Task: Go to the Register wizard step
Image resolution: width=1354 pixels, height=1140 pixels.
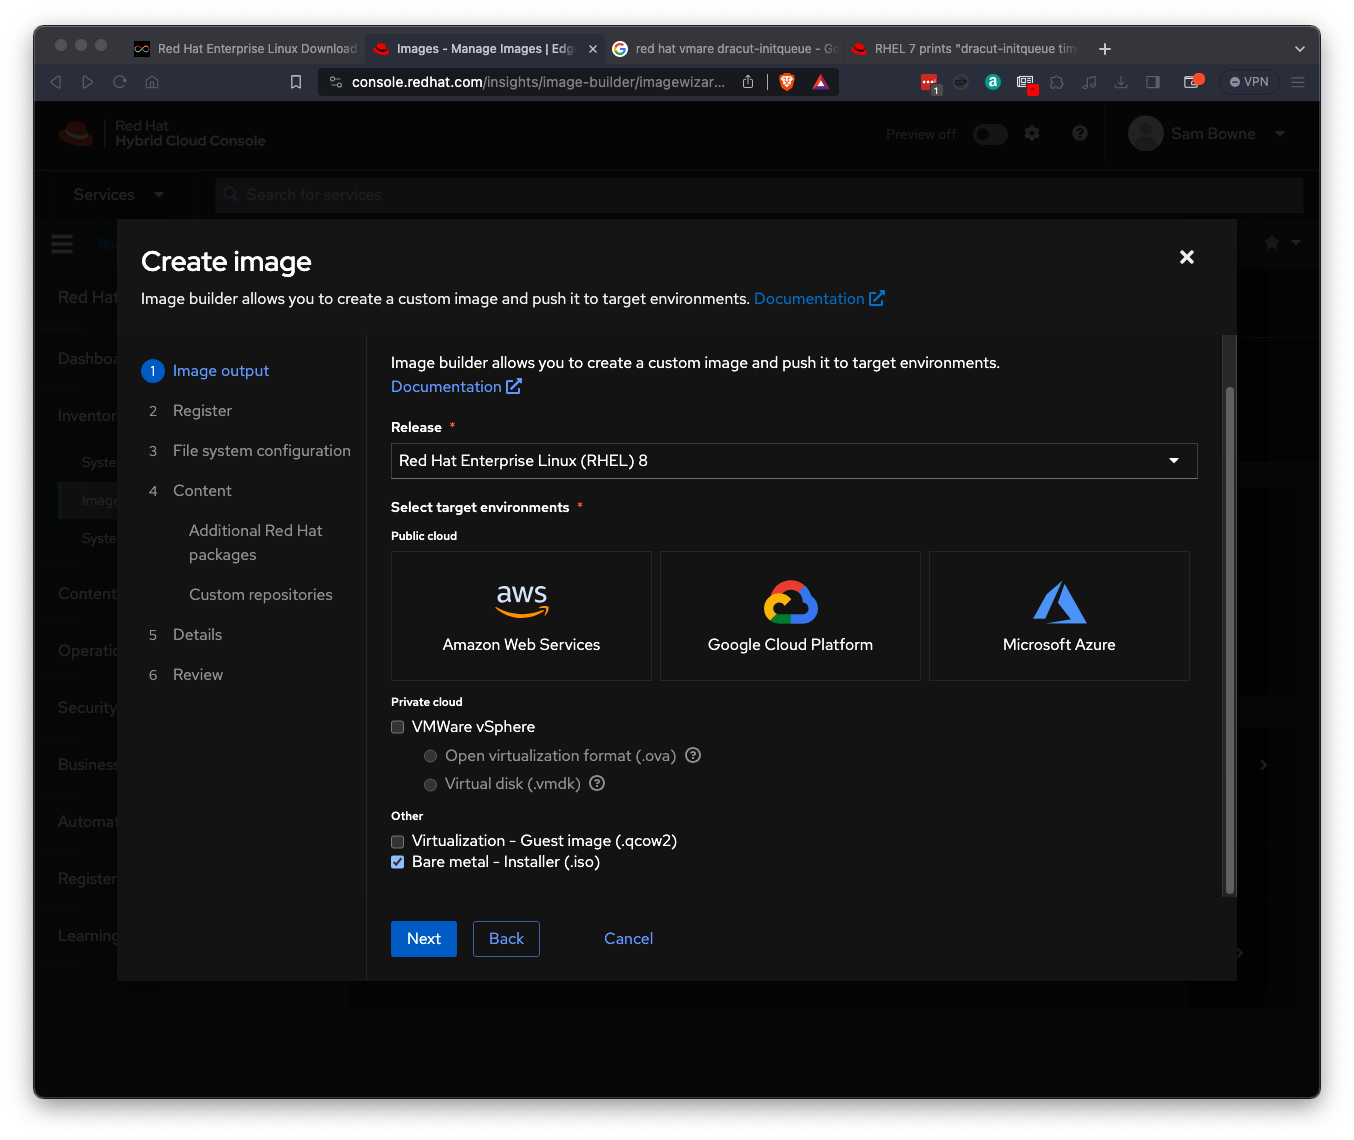Action: click(202, 411)
